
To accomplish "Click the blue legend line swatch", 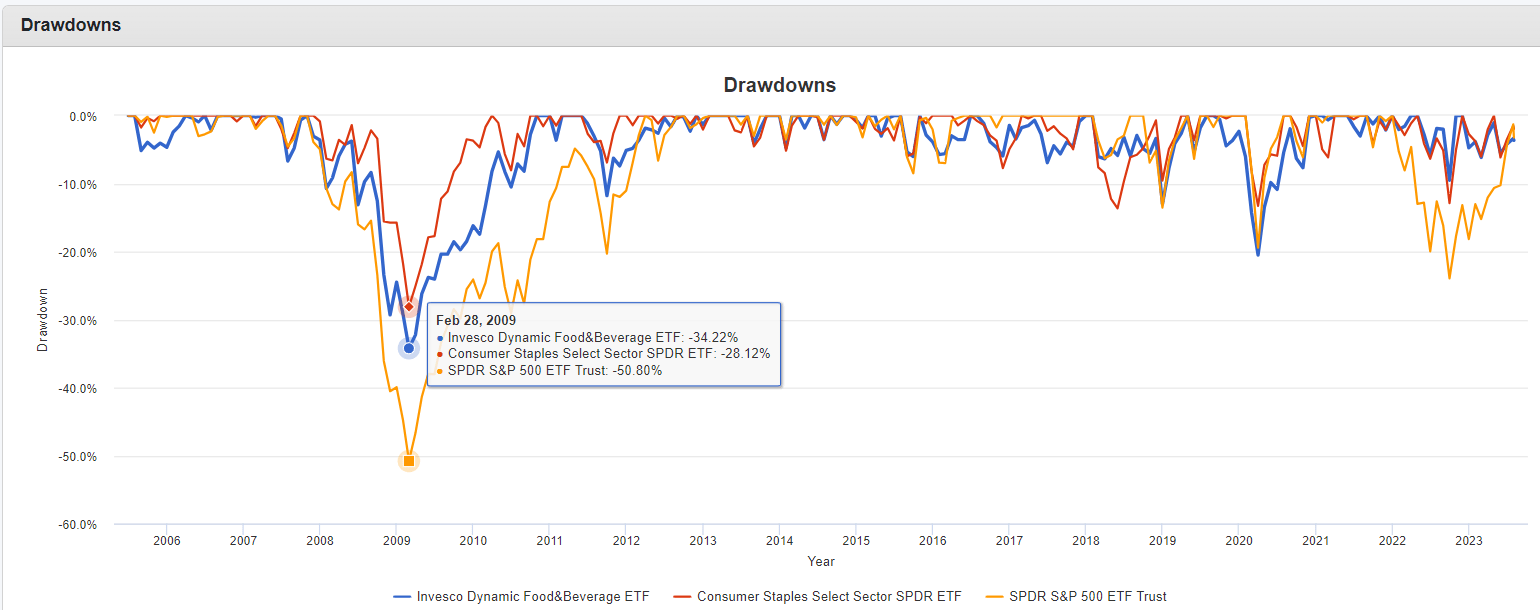I will click(x=402, y=597).
